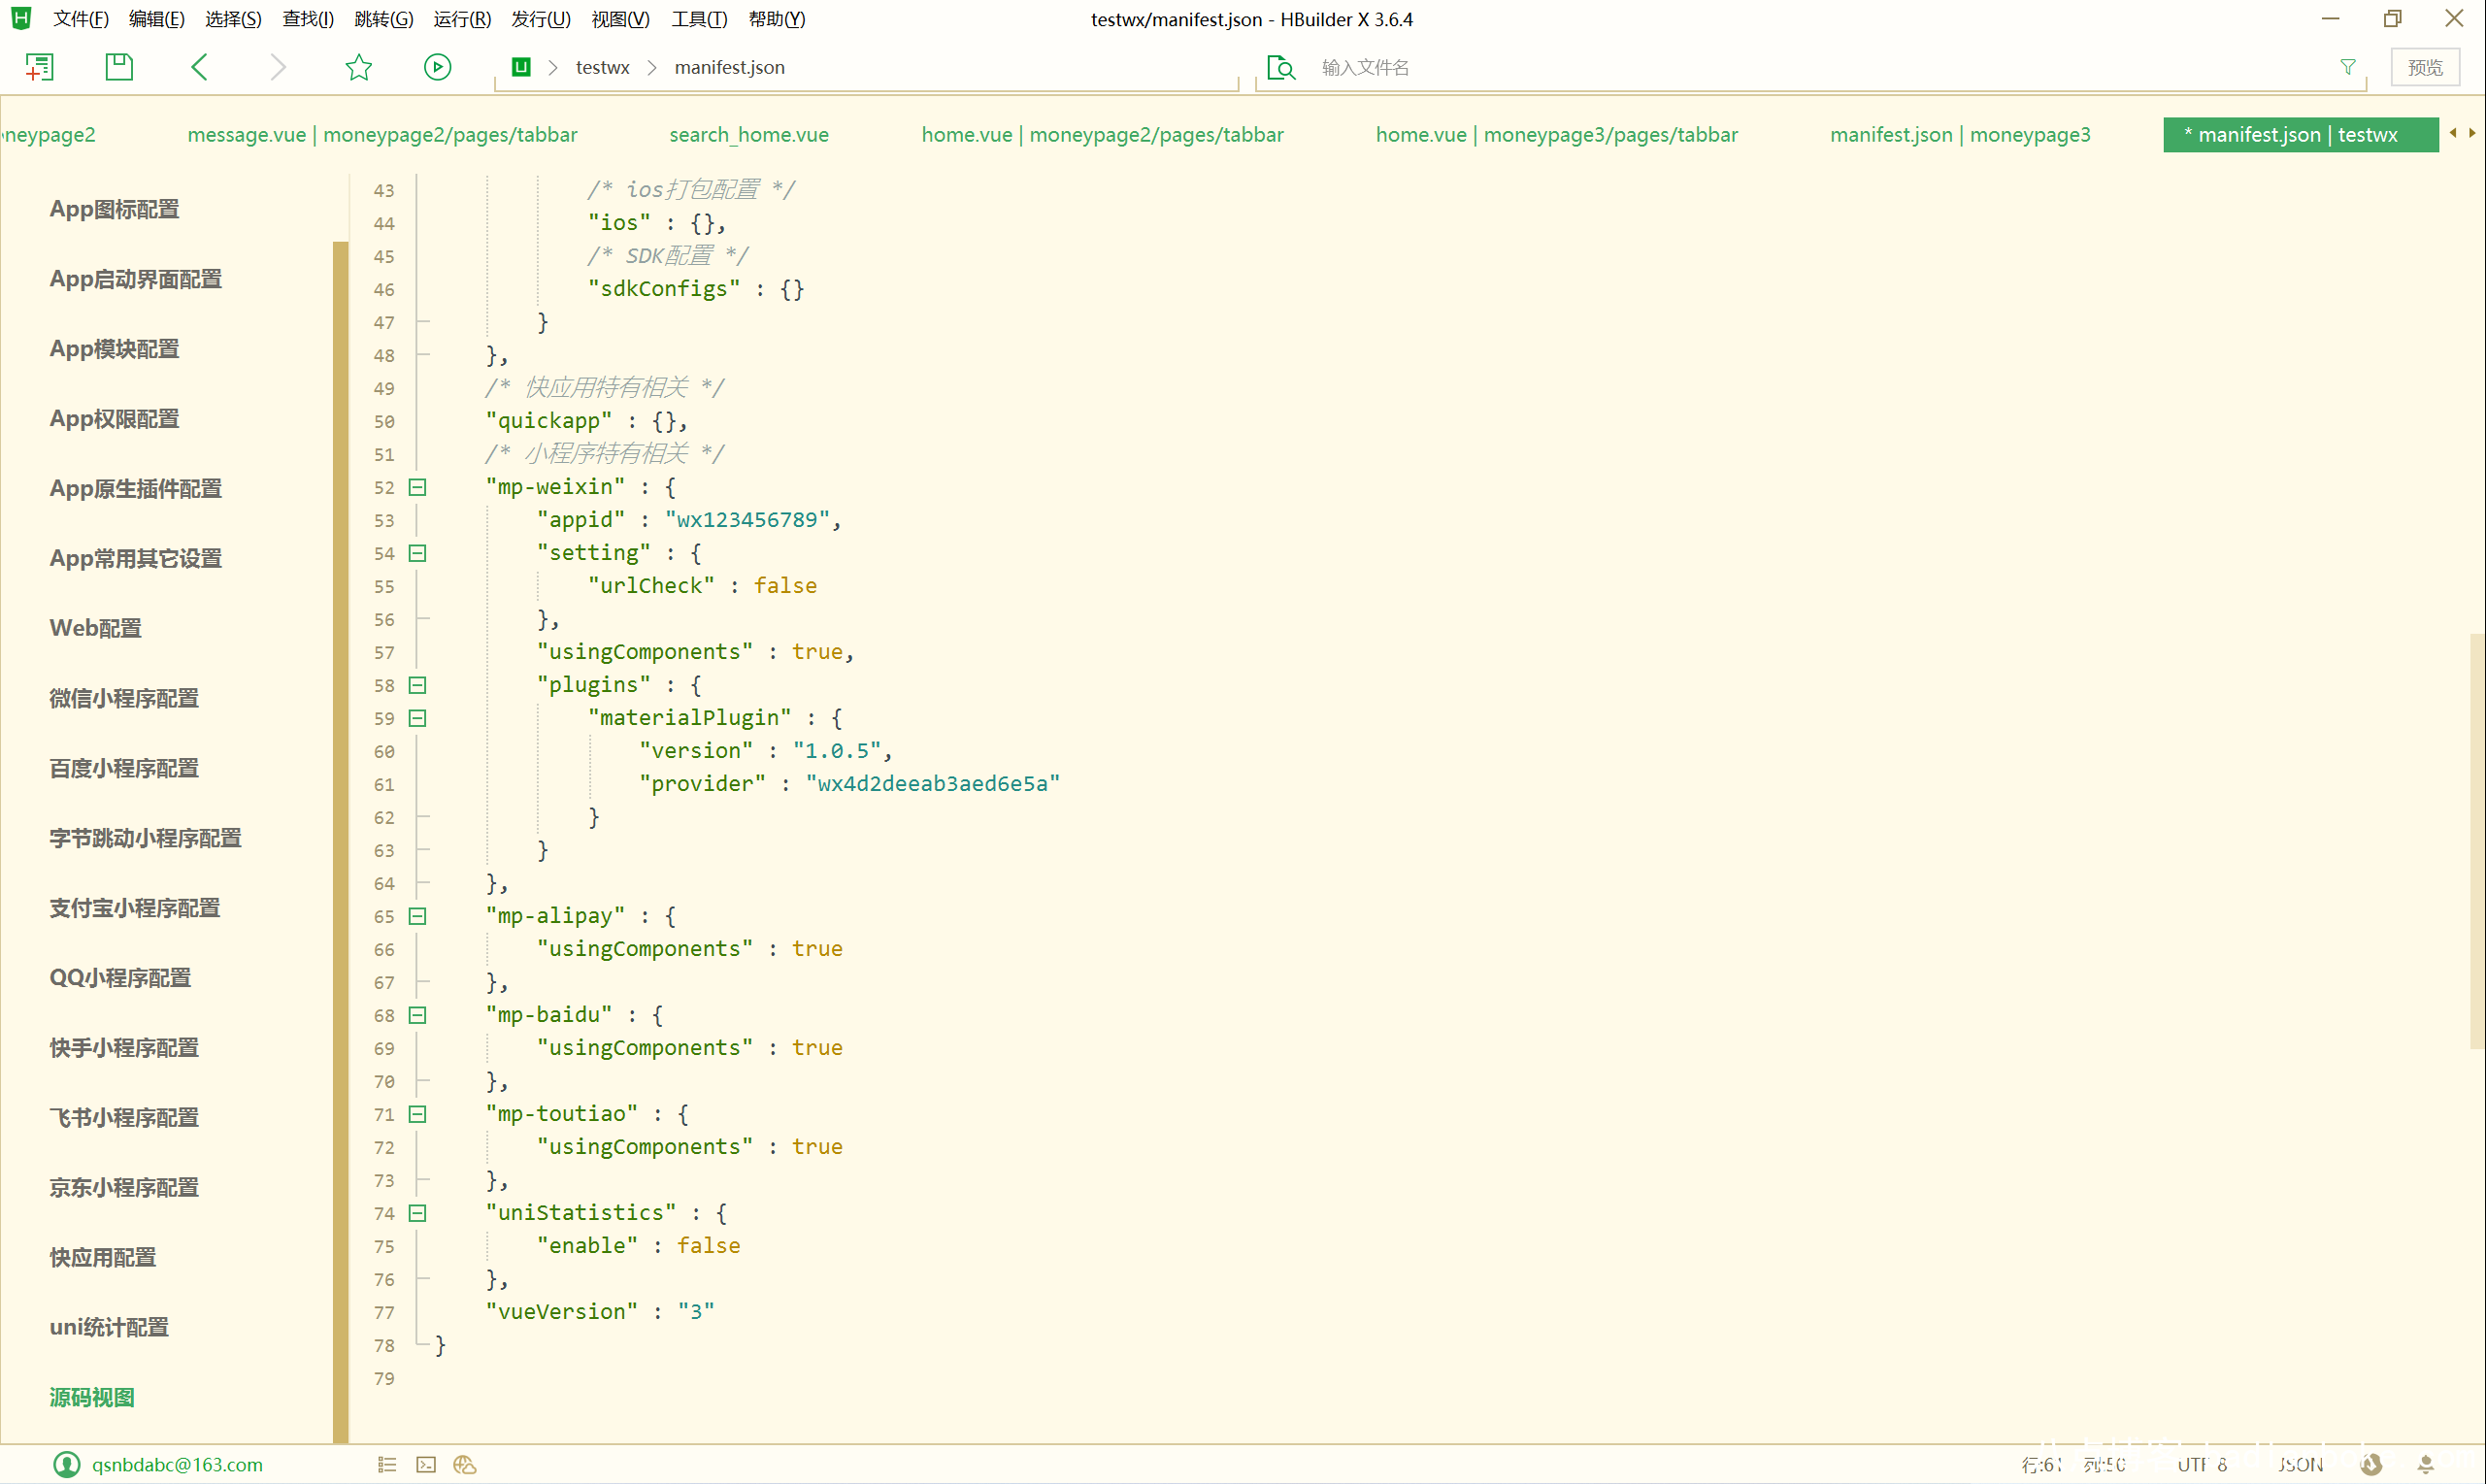This screenshot has height=1484, width=2486.
Task: Collapse the plugins block at line 58
Action: tap(418, 685)
